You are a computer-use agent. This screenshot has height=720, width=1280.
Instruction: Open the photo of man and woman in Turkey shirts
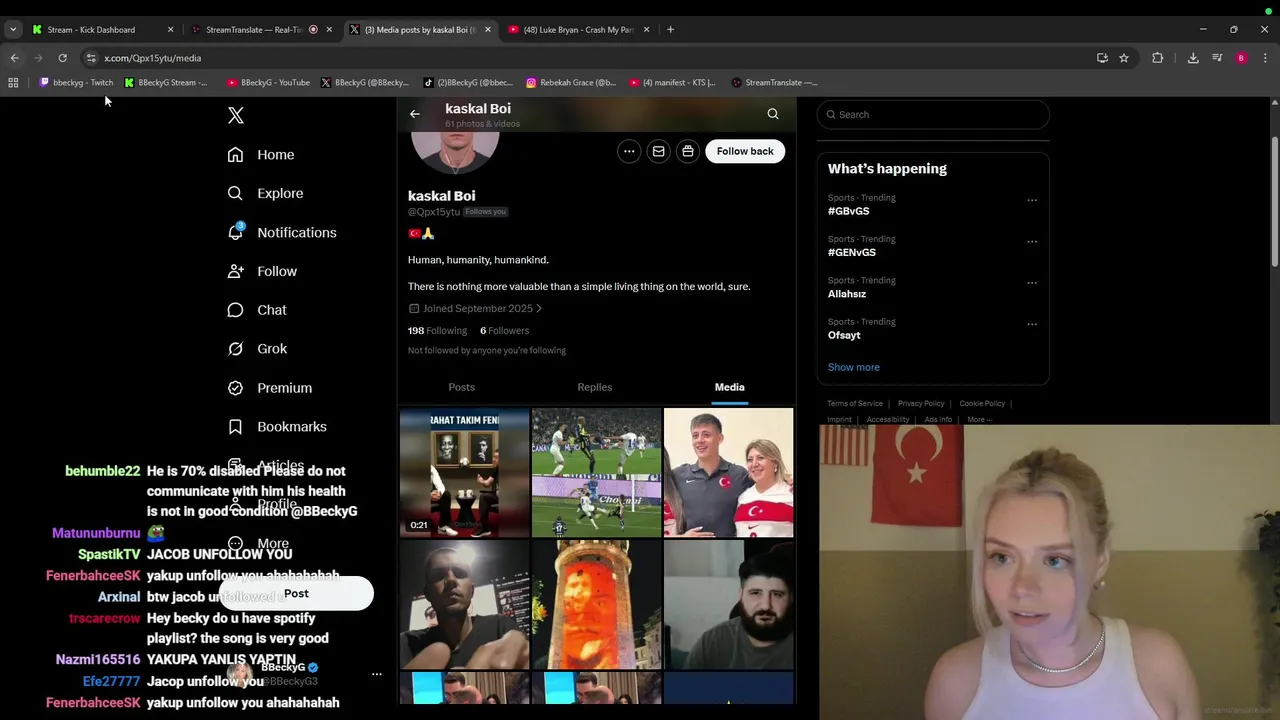click(728, 472)
